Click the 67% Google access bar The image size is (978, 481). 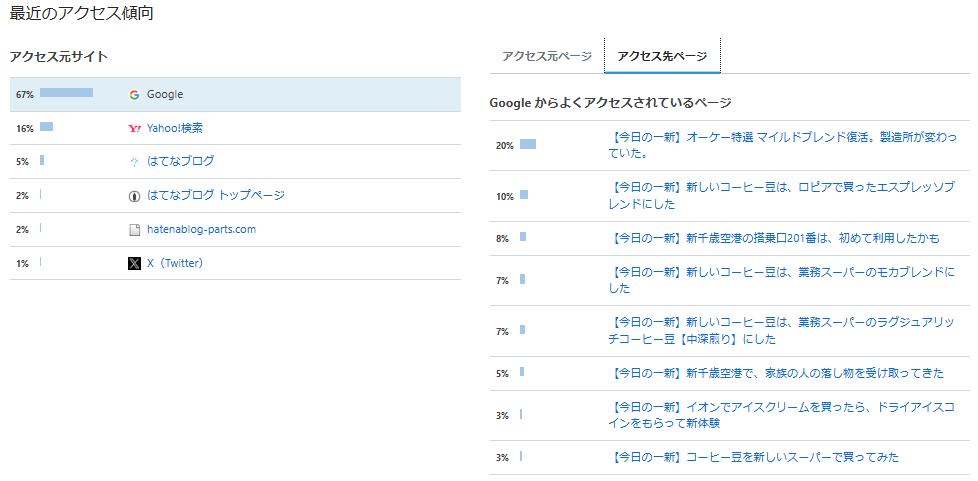click(x=66, y=92)
